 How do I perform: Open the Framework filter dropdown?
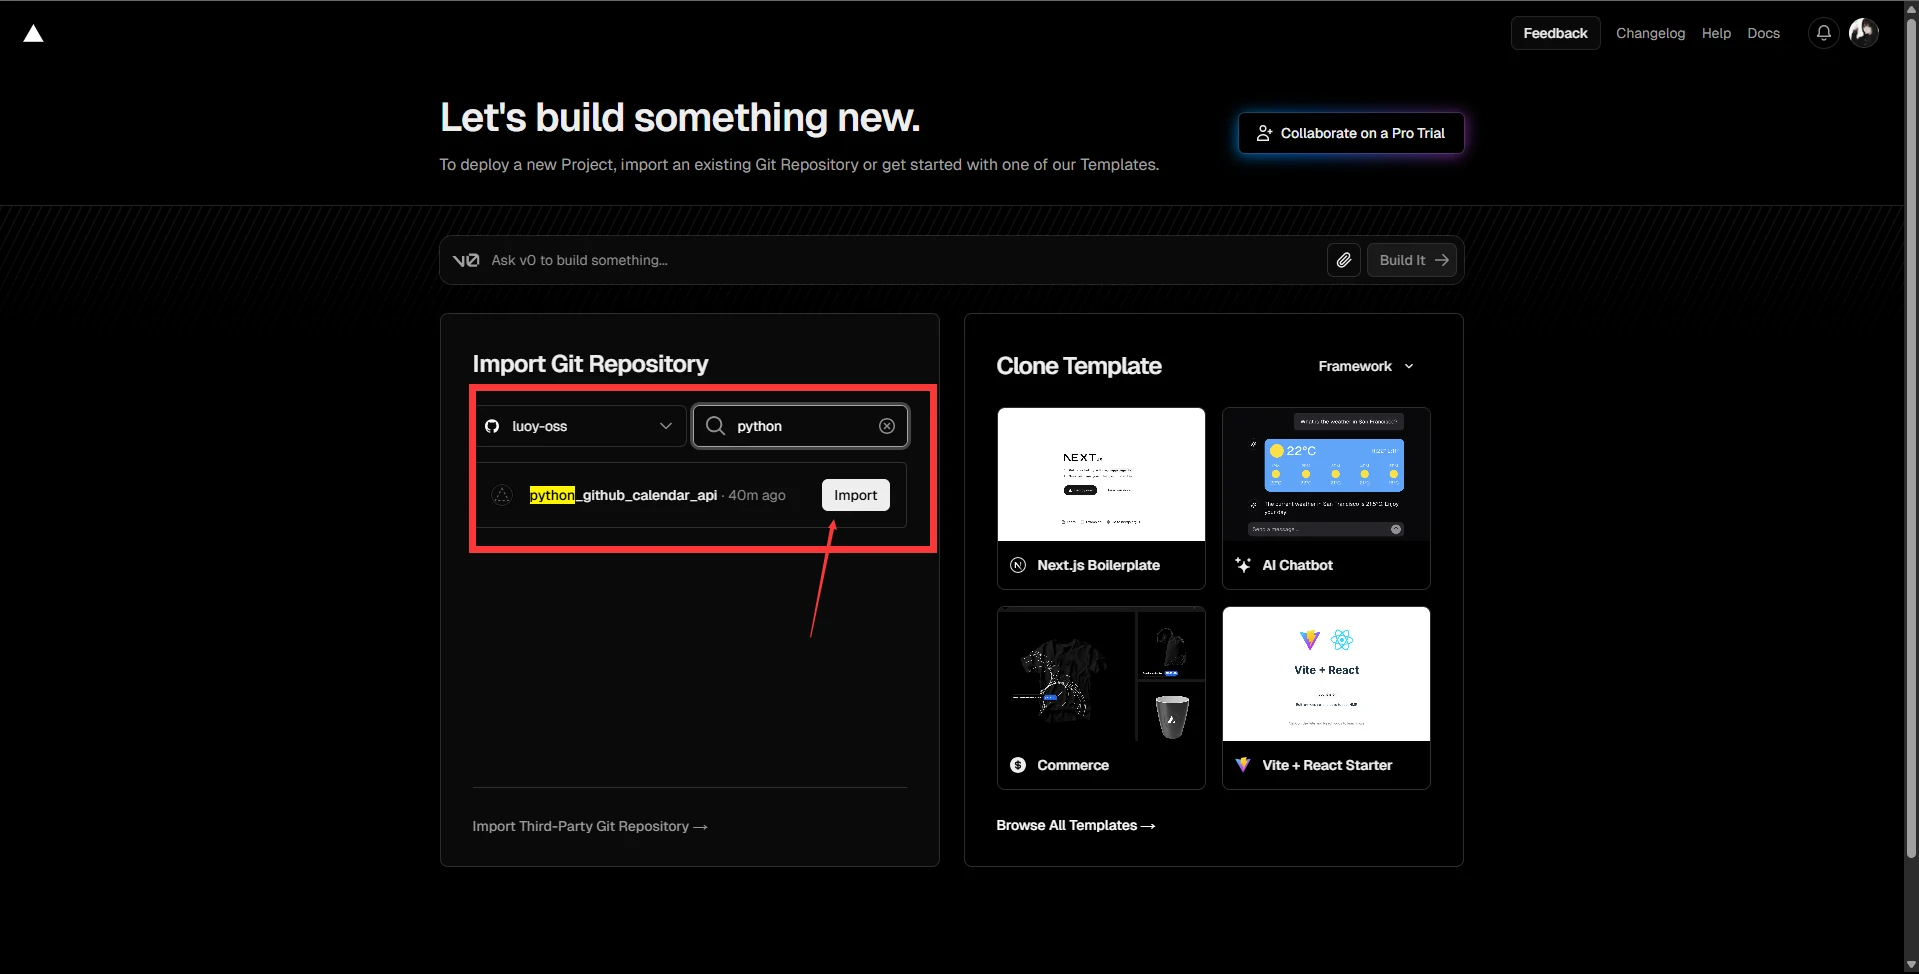click(1365, 366)
